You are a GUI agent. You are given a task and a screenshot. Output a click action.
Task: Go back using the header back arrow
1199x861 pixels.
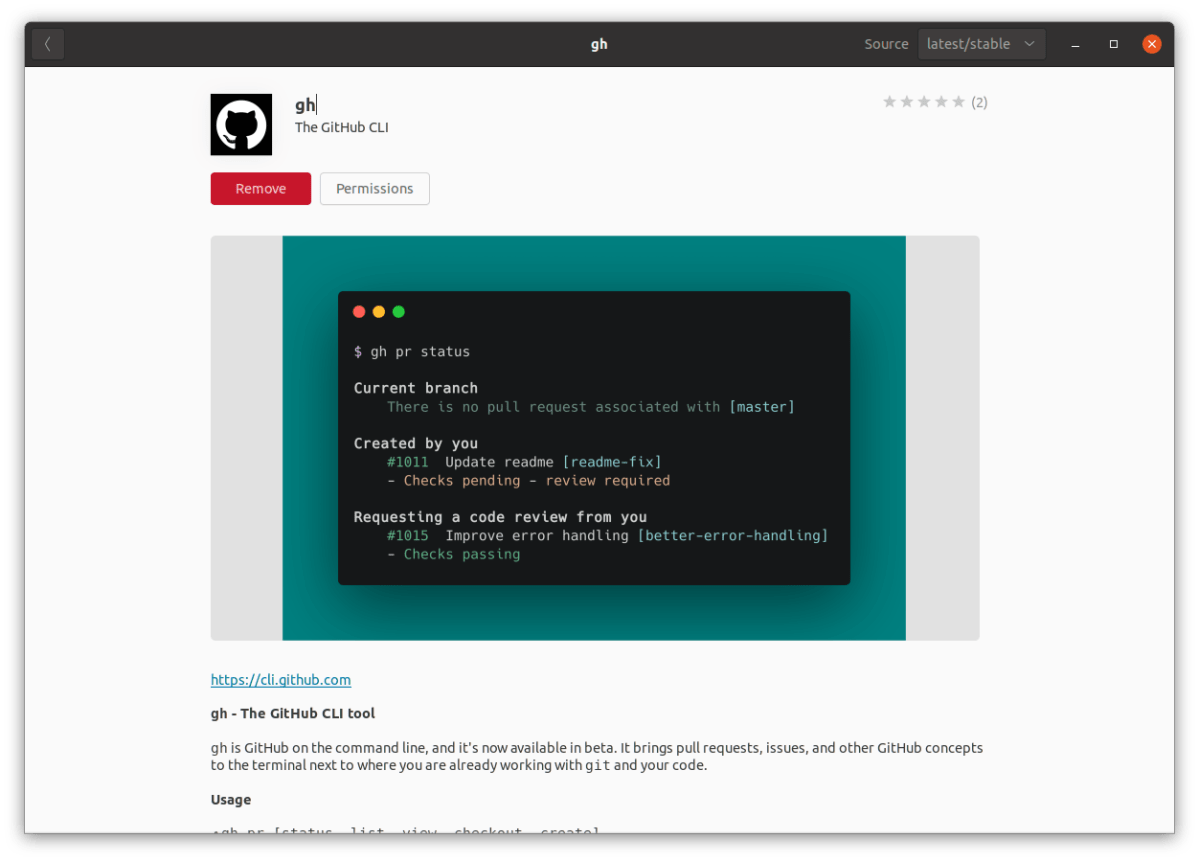coord(47,44)
